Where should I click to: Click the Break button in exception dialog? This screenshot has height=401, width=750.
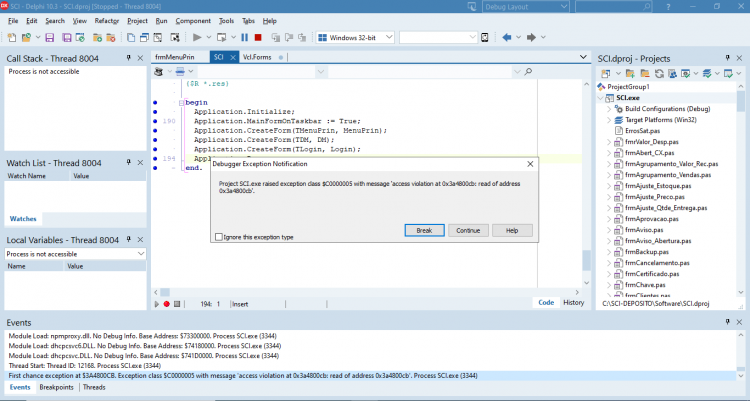click(x=424, y=230)
